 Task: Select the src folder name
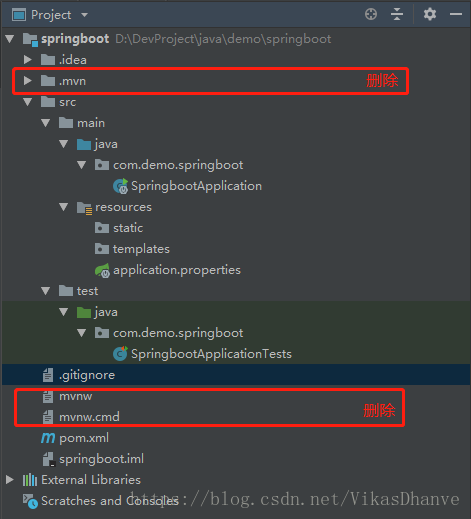click(x=68, y=102)
